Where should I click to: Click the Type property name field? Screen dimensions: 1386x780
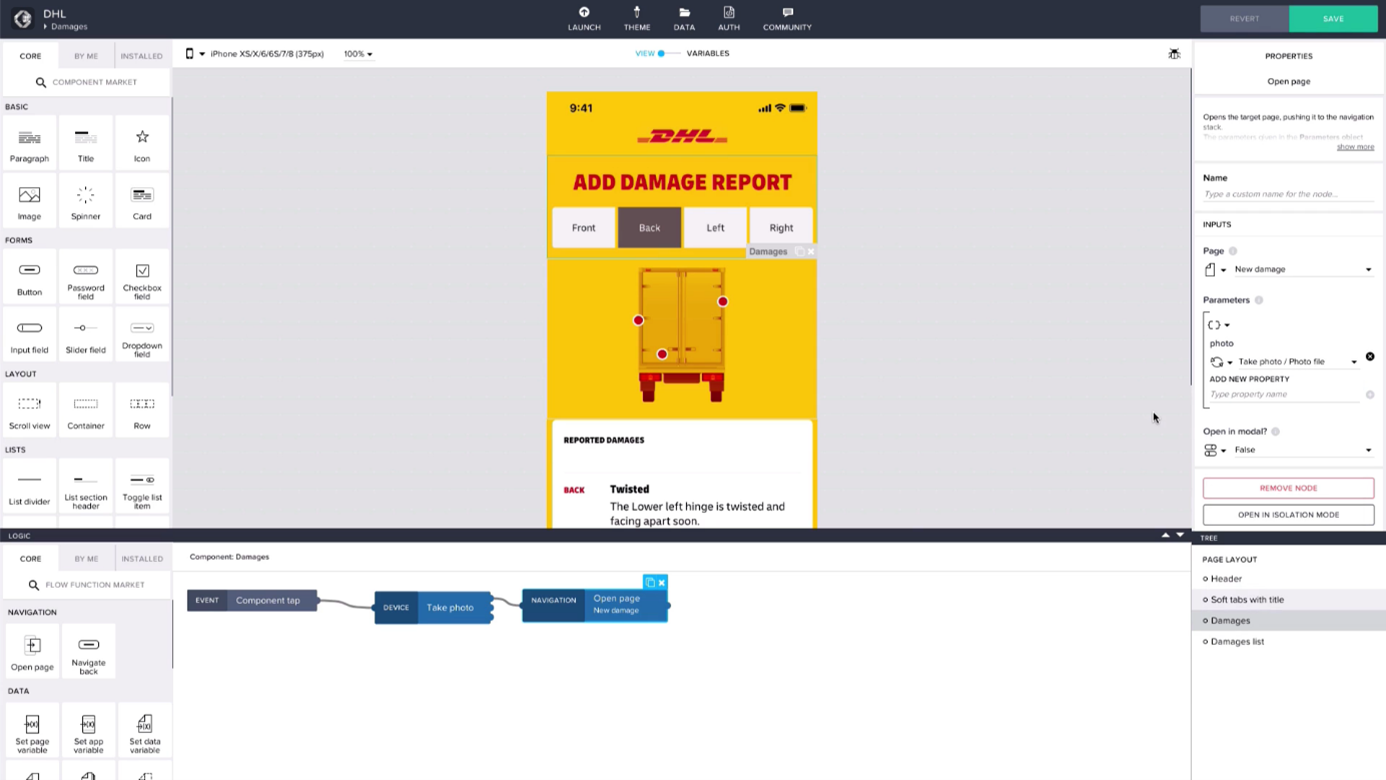1284,394
